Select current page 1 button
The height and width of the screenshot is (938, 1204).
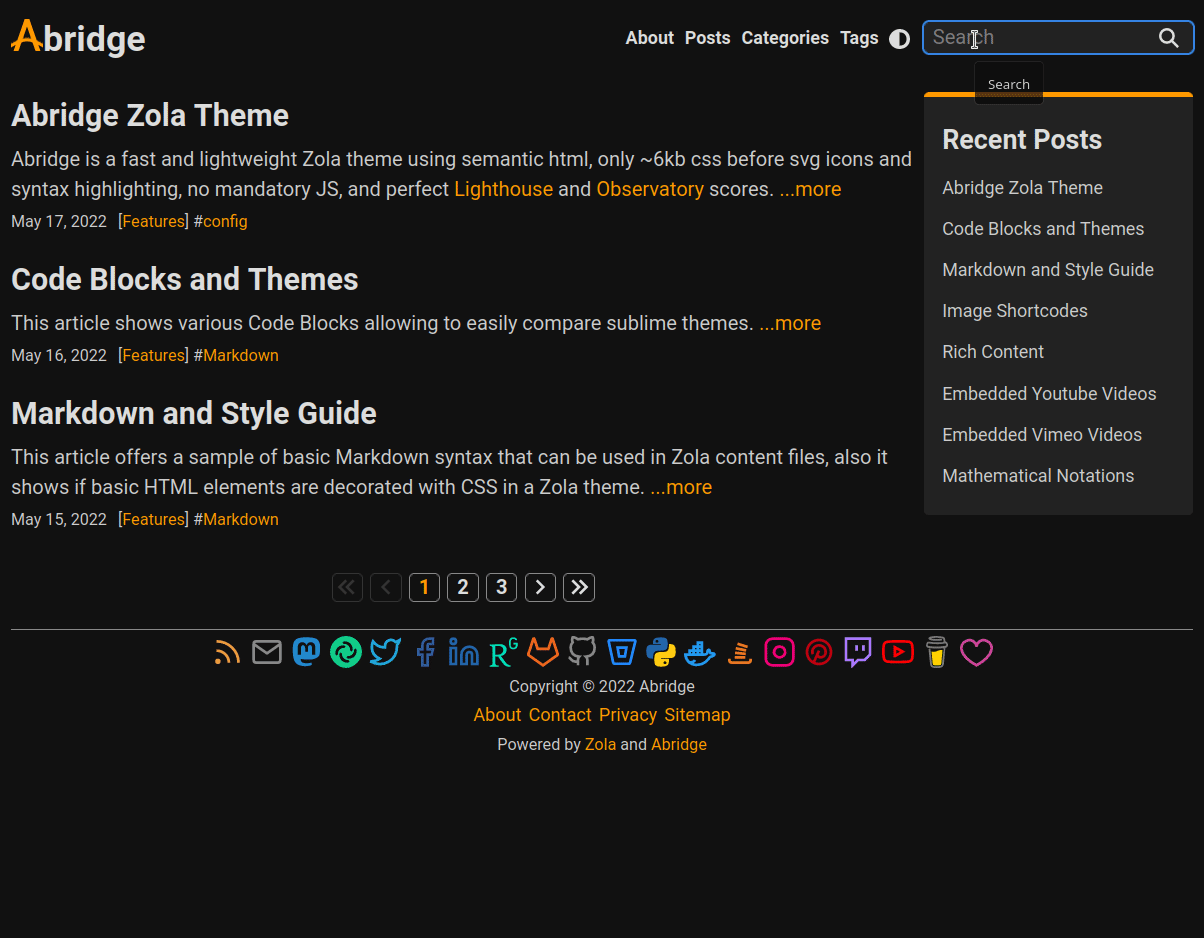pyautogui.click(x=424, y=588)
